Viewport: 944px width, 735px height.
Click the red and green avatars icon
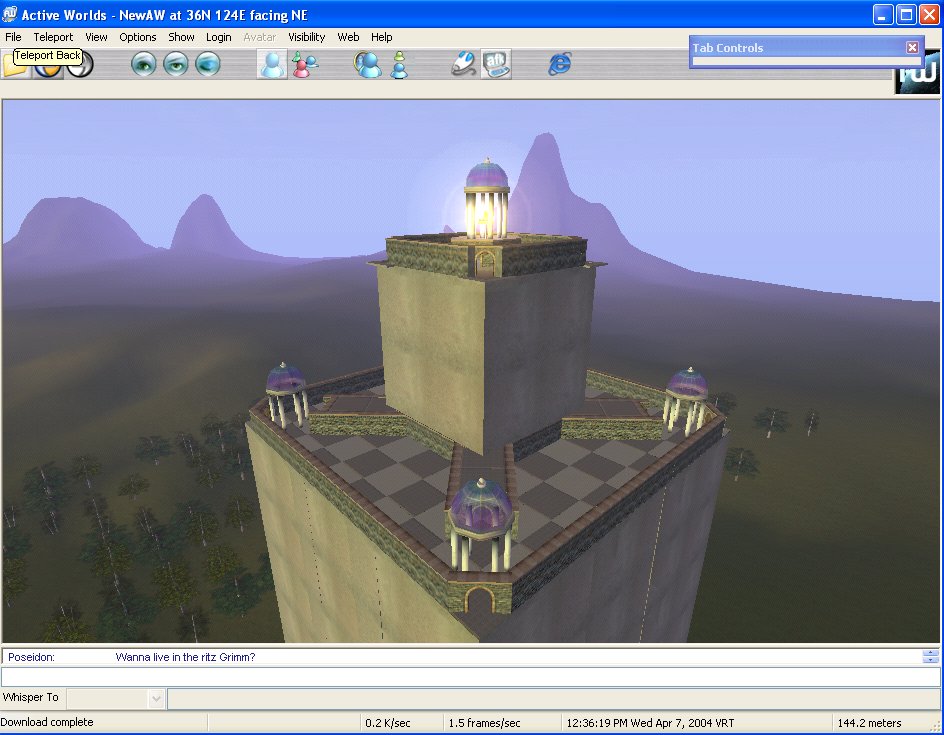point(304,65)
